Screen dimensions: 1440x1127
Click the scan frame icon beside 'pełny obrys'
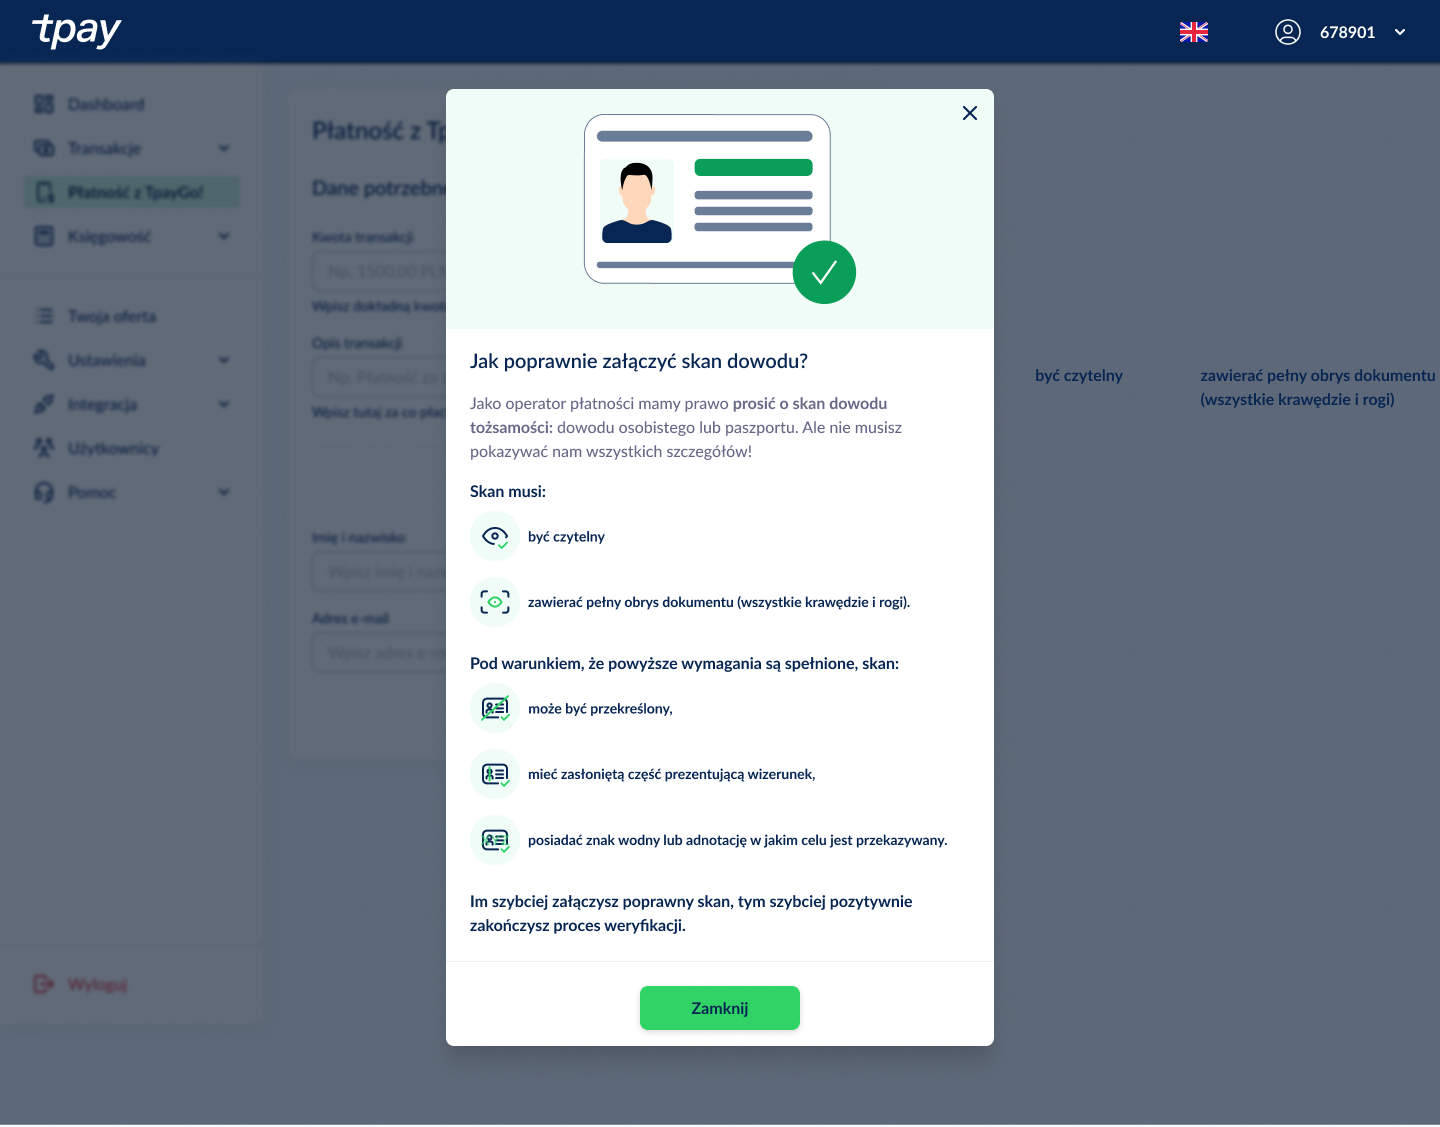(x=495, y=602)
